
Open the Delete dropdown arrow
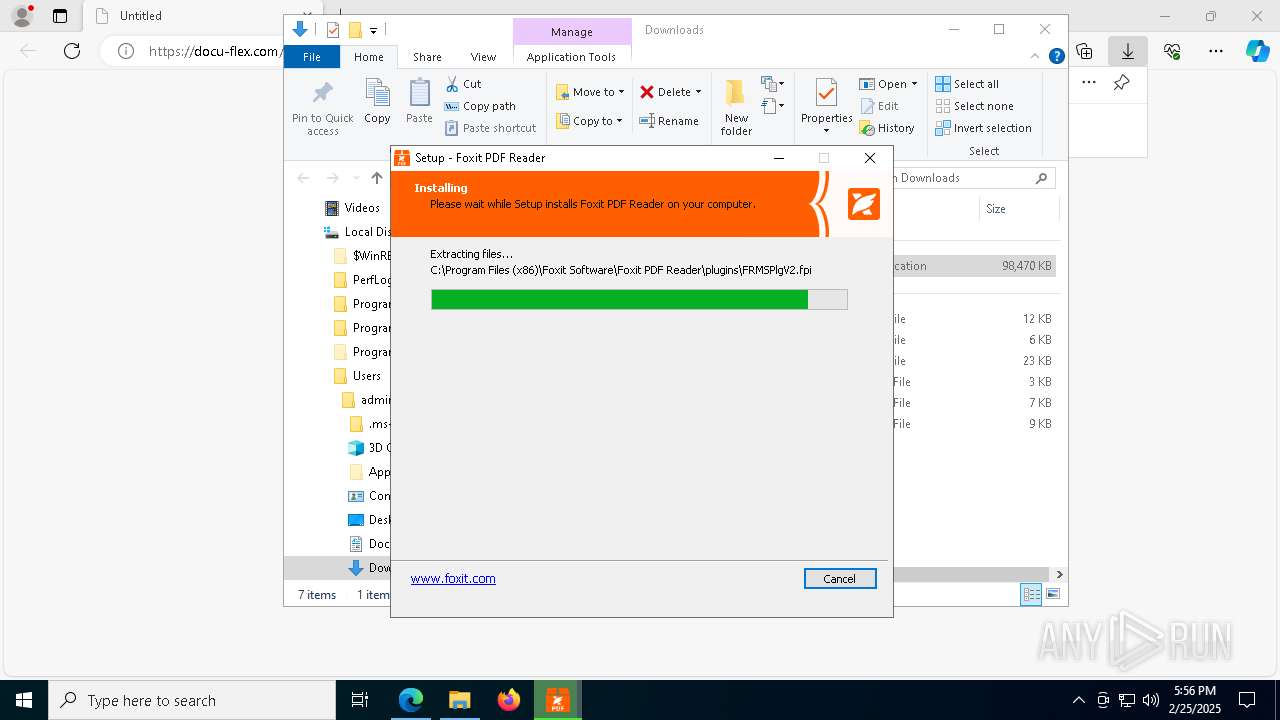[698, 92]
